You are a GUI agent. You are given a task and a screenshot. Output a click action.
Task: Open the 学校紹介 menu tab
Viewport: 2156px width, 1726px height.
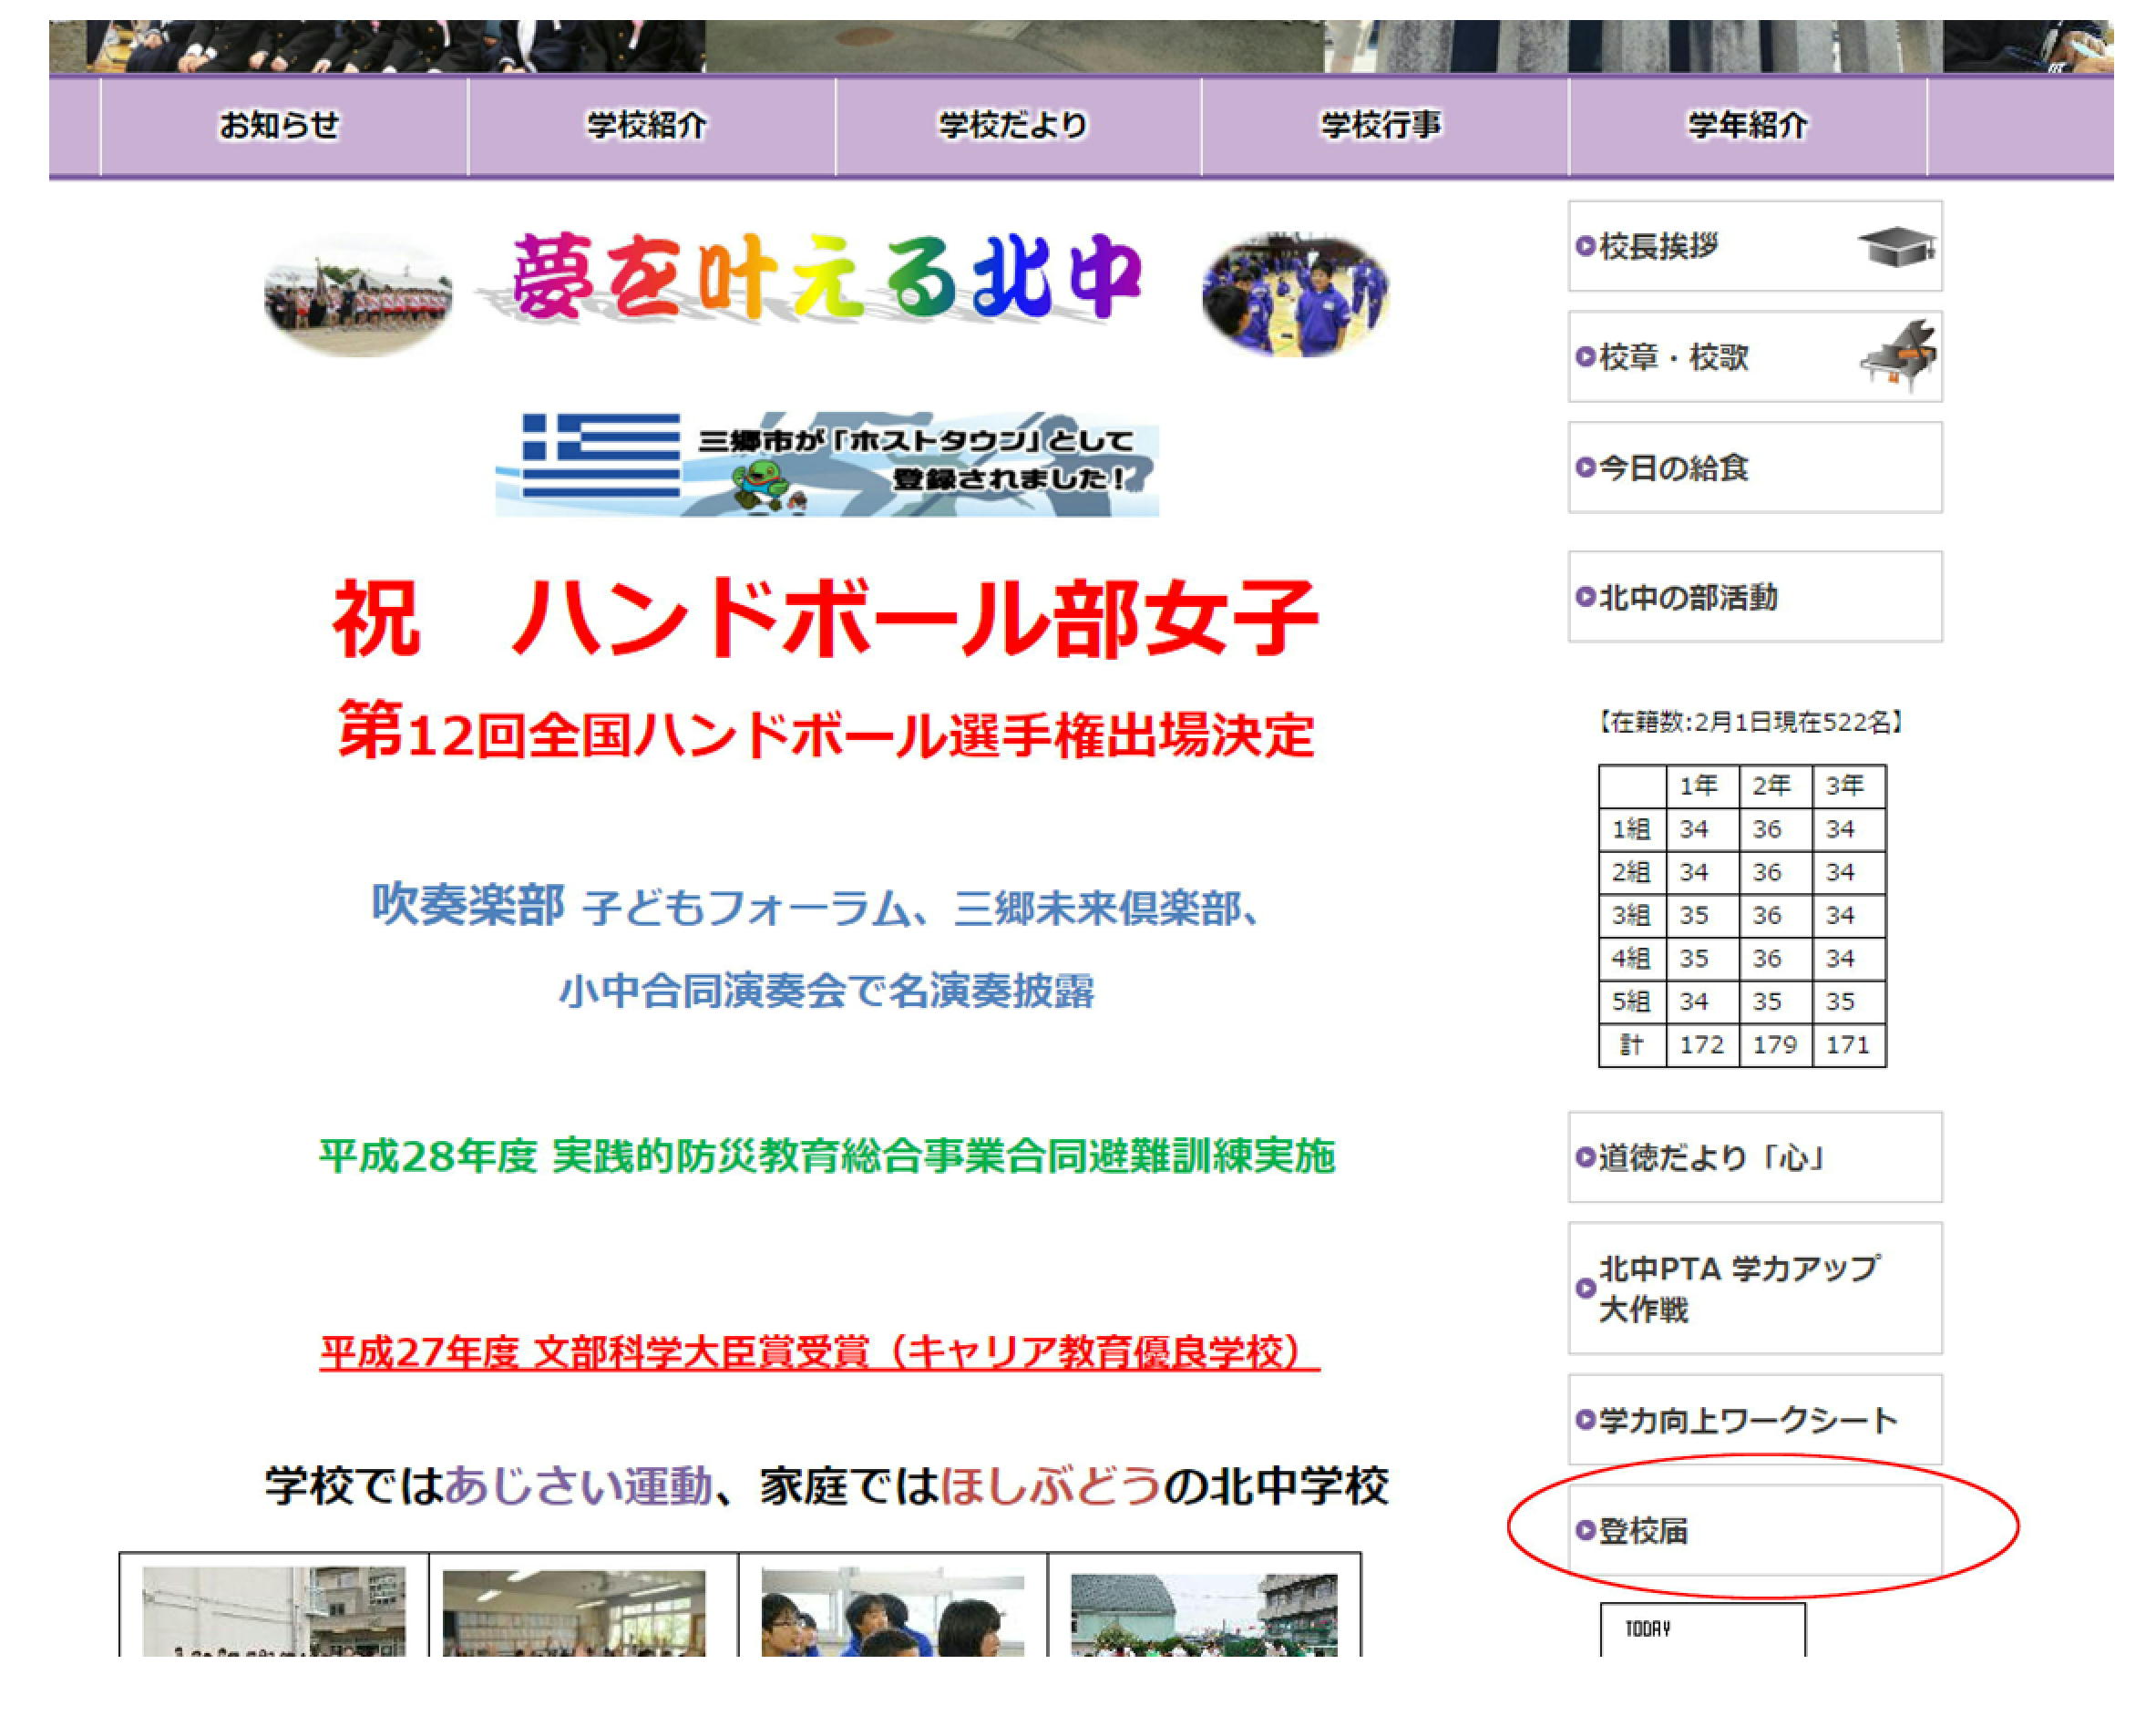pyautogui.click(x=651, y=126)
